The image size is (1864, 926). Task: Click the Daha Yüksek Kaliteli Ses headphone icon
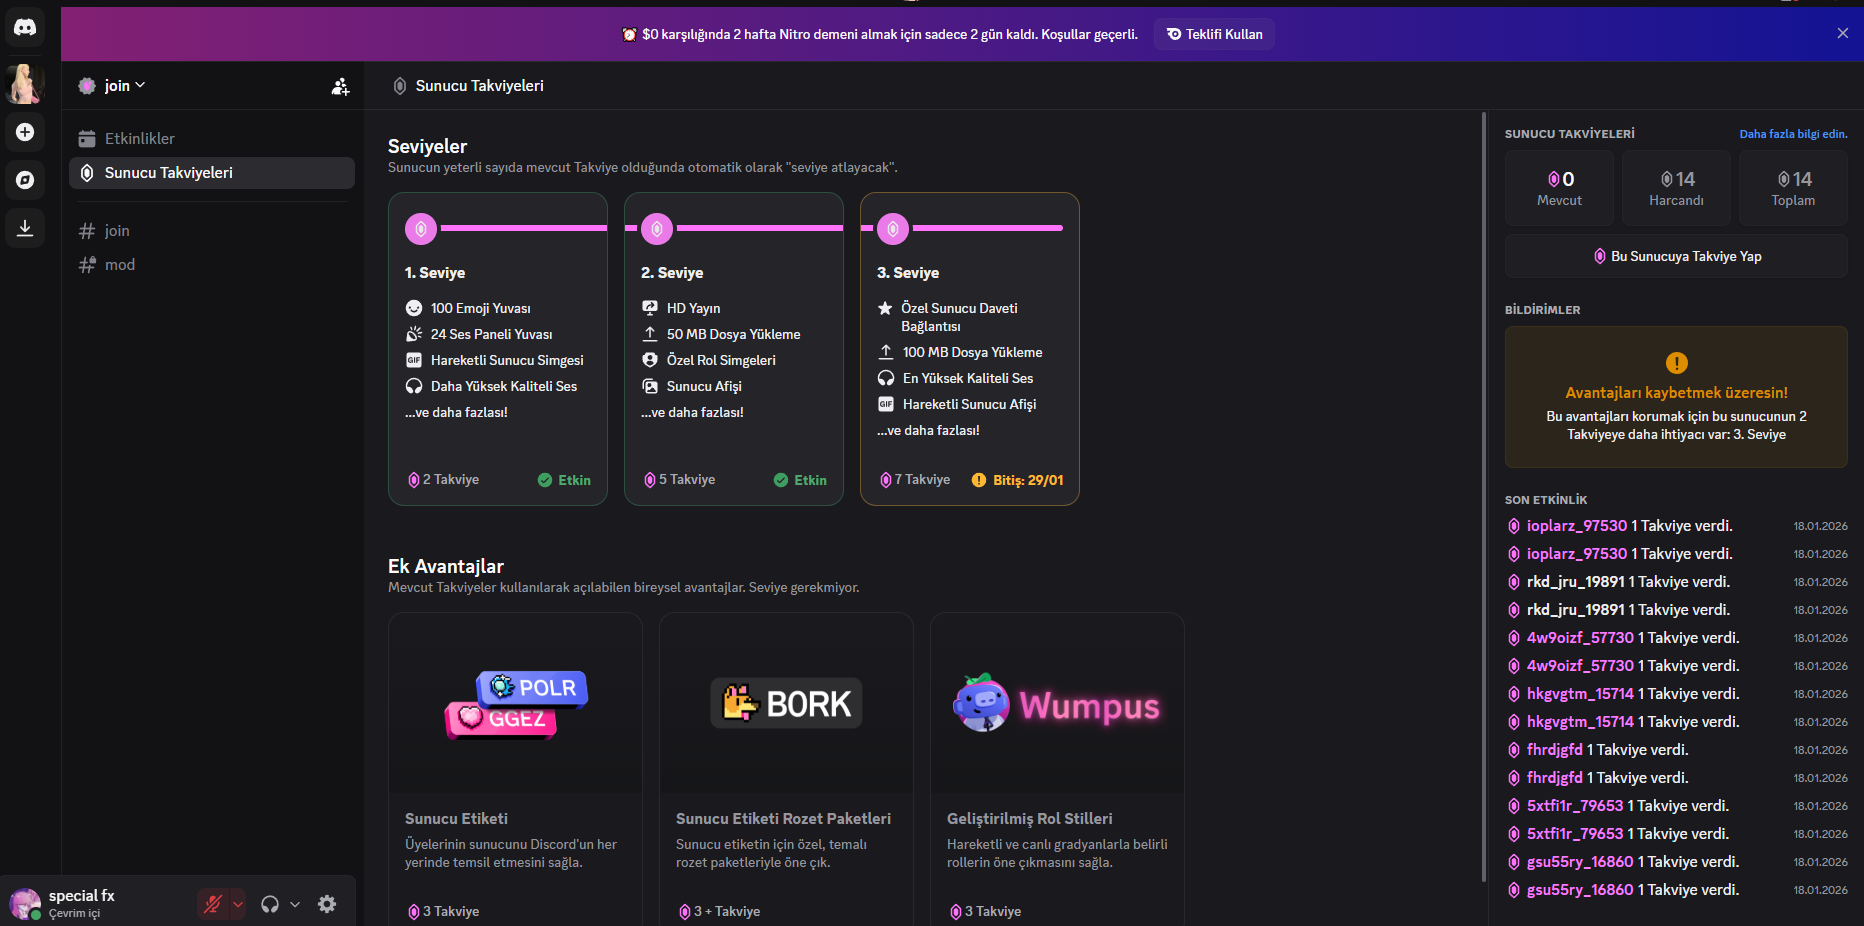pyautogui.click(x=414, y=386)
